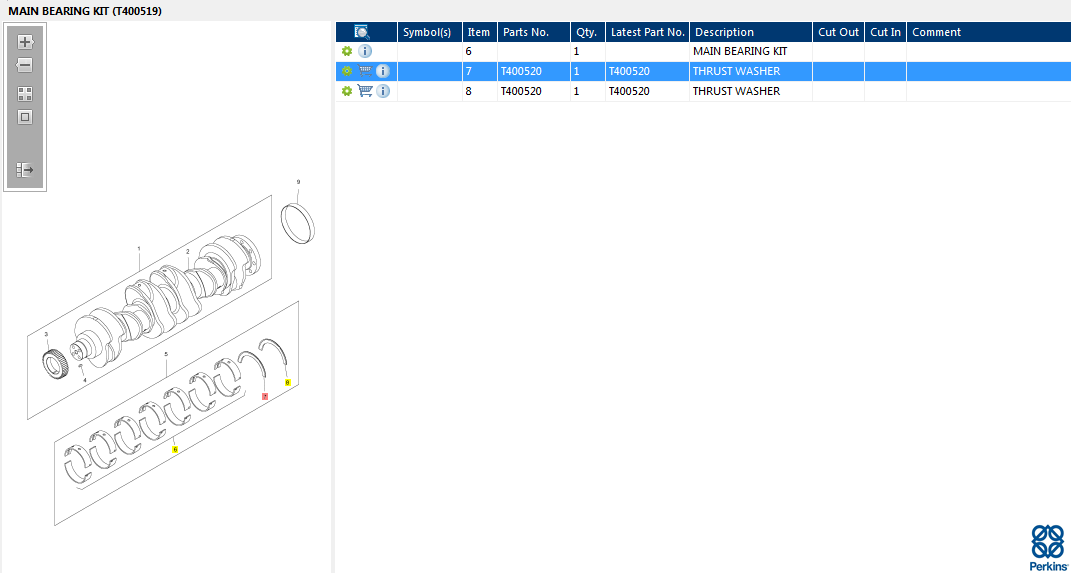Click the green gear icon for item 6
This screenshot has height=573, width=1071.
(347, 51)
